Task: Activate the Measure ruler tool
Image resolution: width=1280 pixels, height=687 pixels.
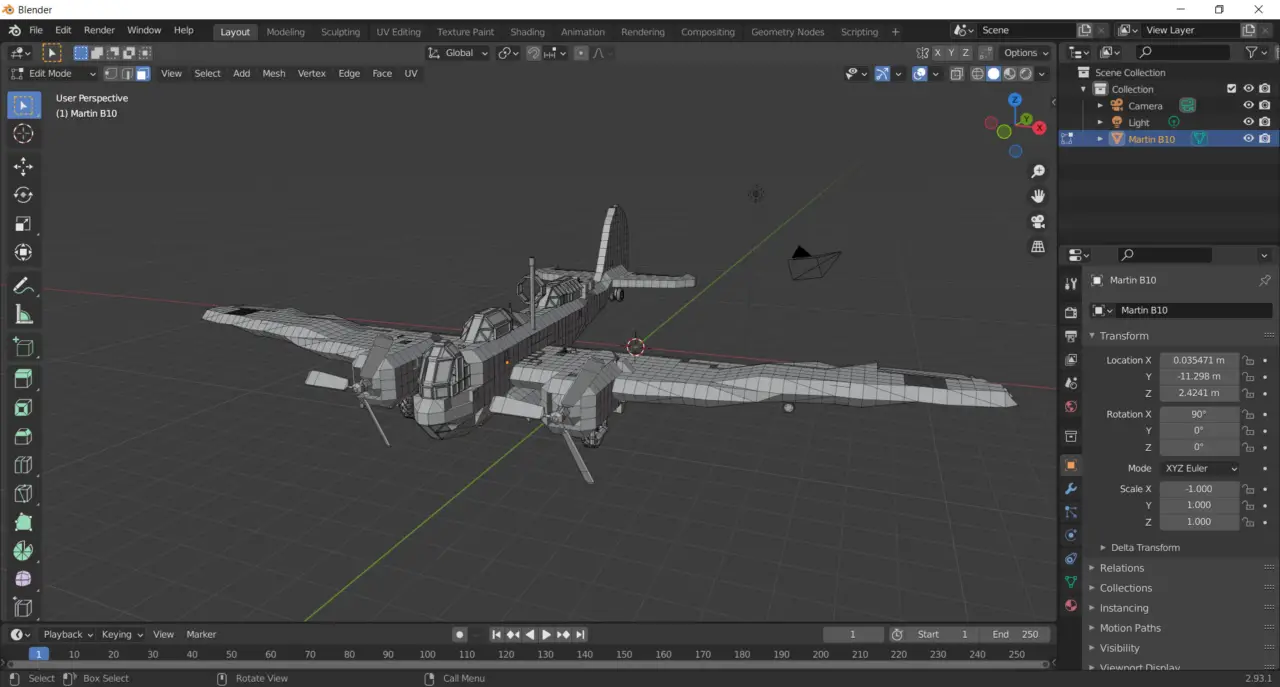Action: tap(24, 315)
